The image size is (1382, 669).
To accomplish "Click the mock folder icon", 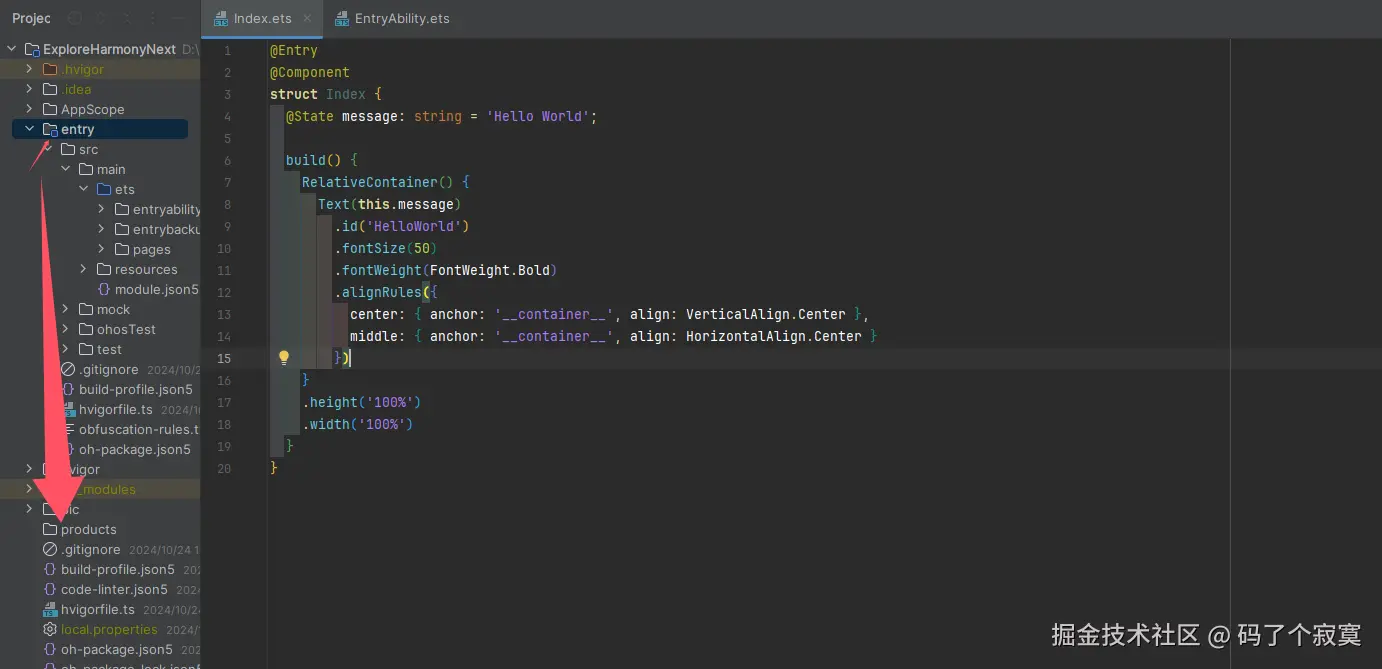I will tap(86, 309).
